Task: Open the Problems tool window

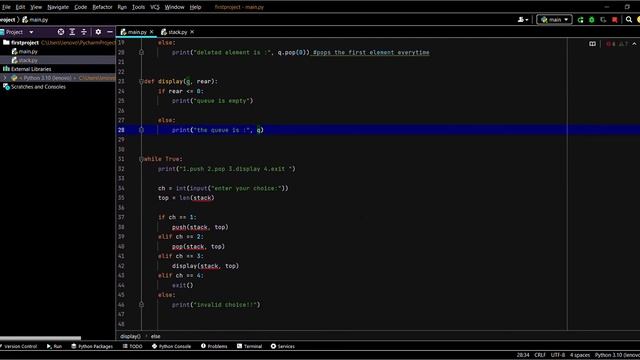Action: click(214, 346)
